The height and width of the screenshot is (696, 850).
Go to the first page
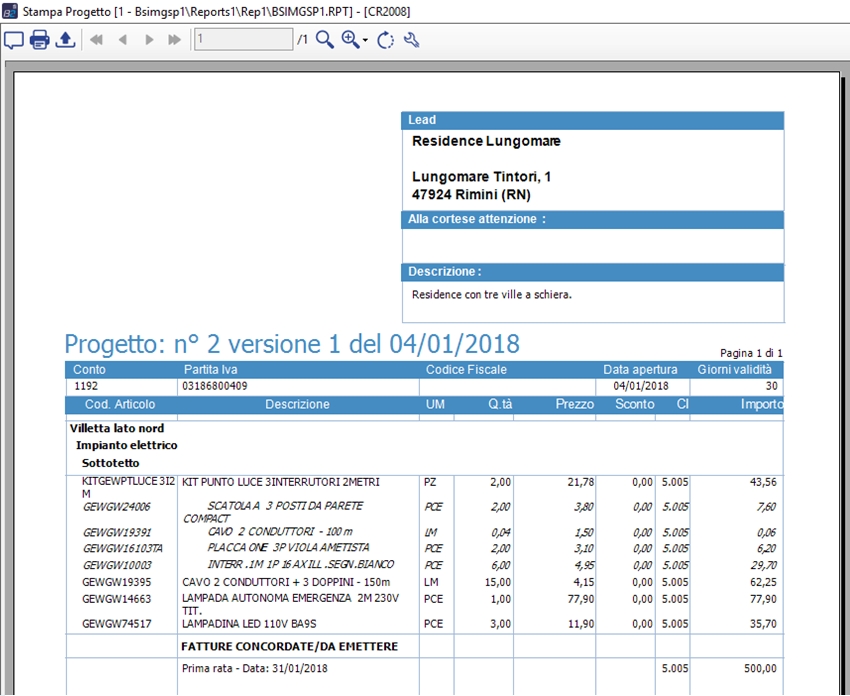pos(97,40)
